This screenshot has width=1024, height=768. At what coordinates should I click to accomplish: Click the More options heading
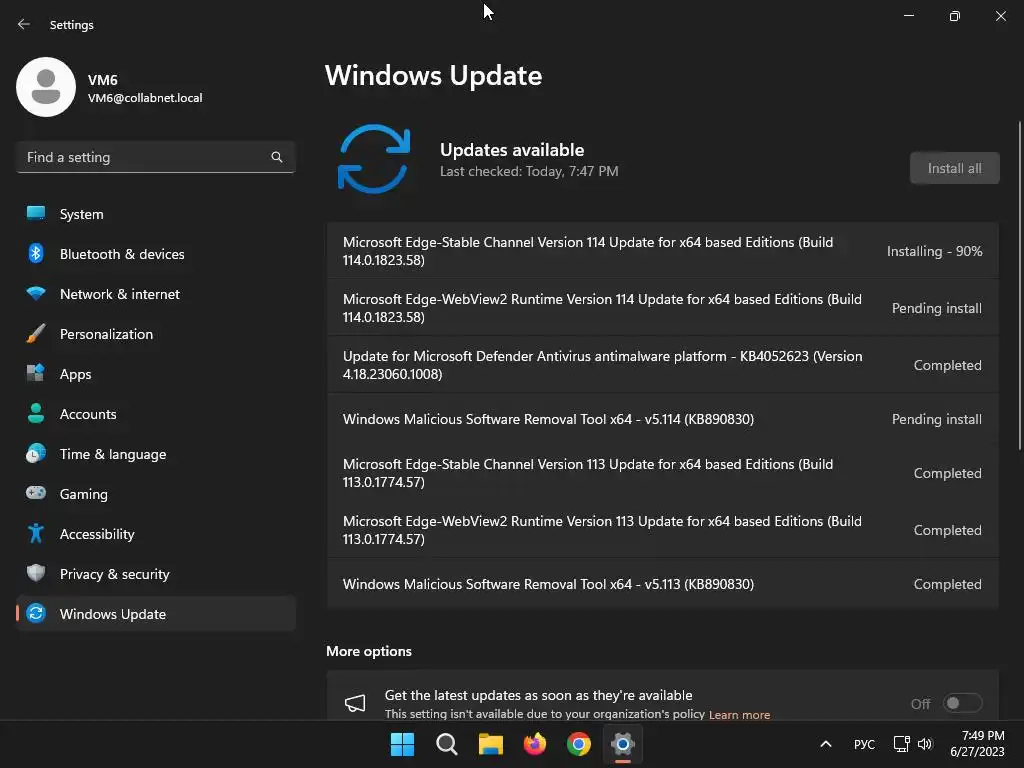pos(369,651)
